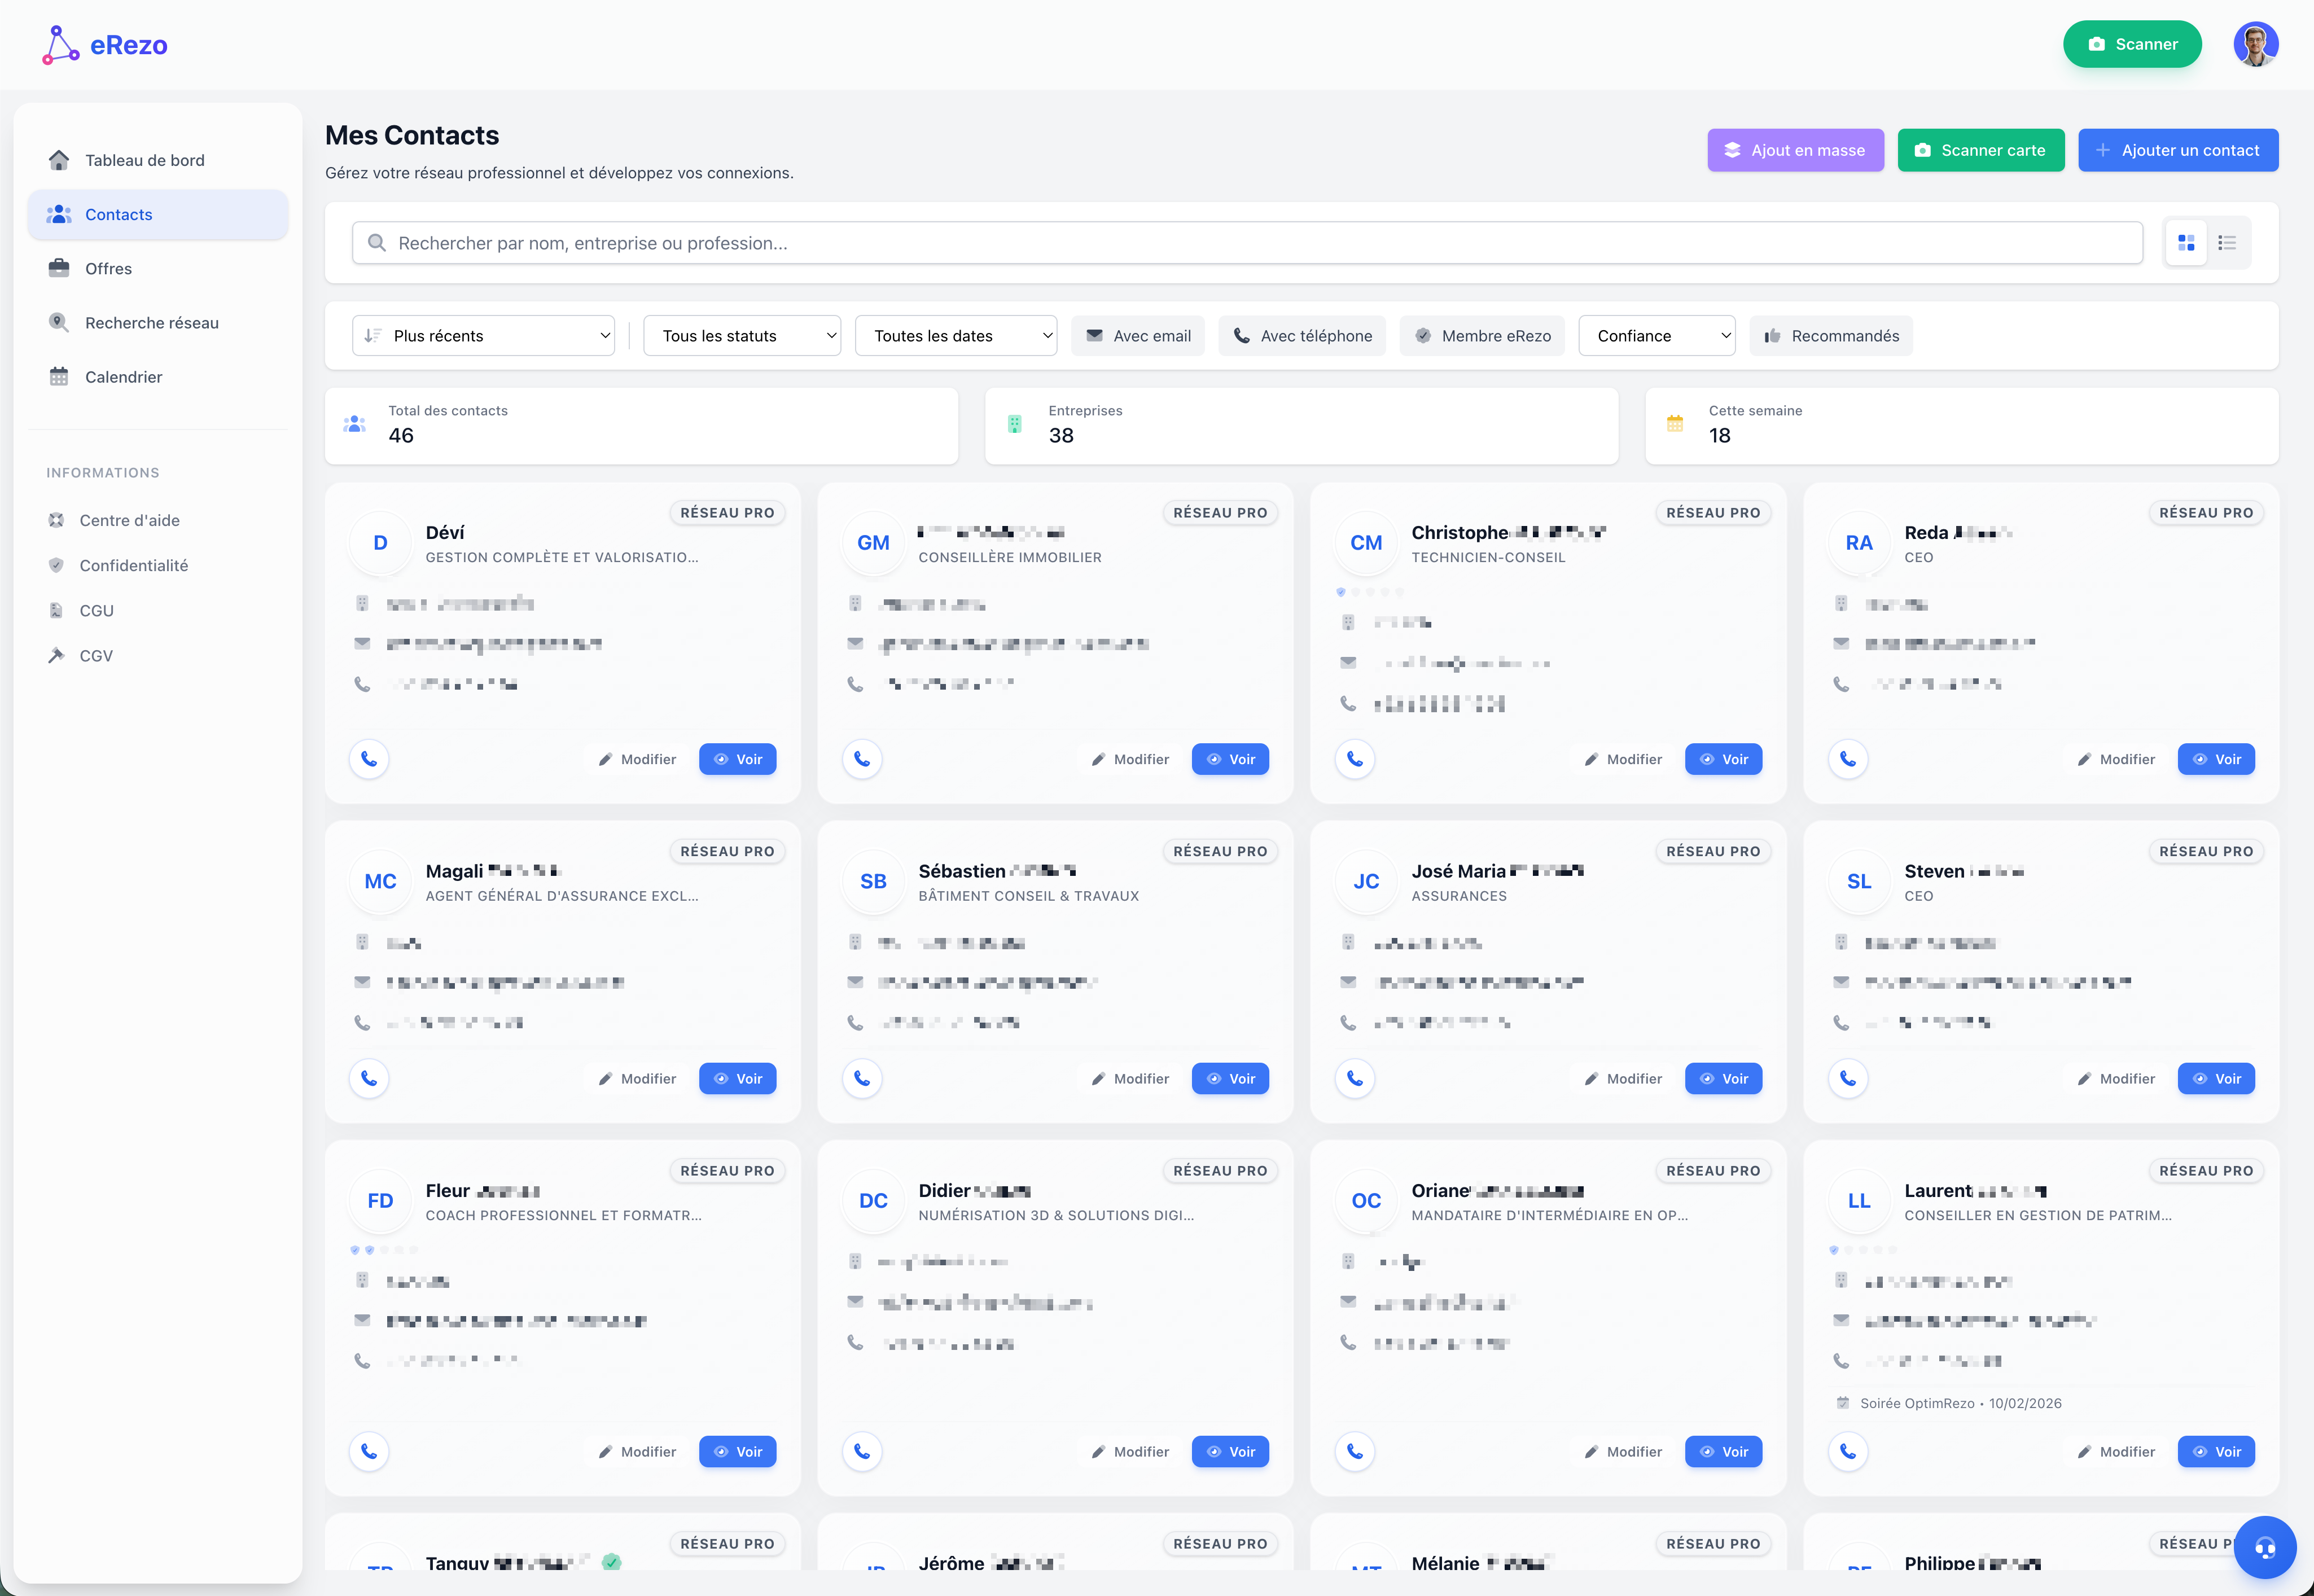The width and height of the screenshot is (2314, 1596).
Task: Toggle the Avec téléphone filter
Action: click(x=1302, y=335)
